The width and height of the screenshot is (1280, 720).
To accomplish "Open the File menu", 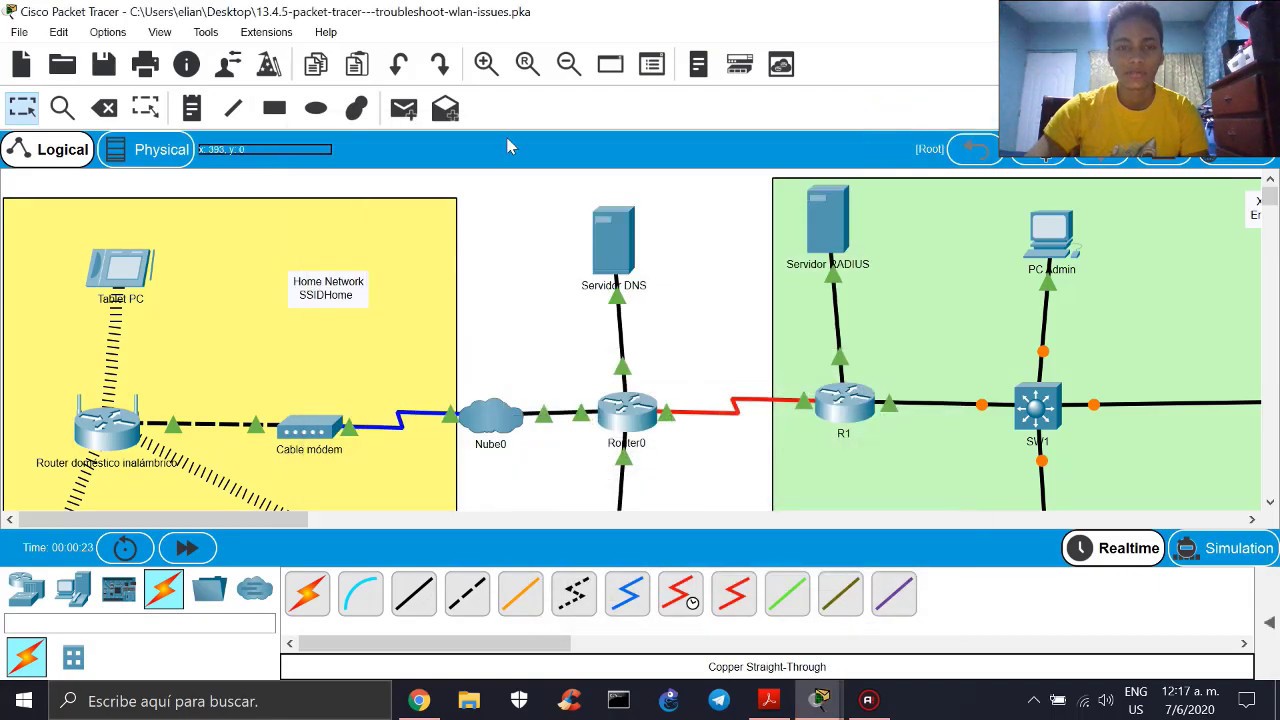I will [19, 32].
